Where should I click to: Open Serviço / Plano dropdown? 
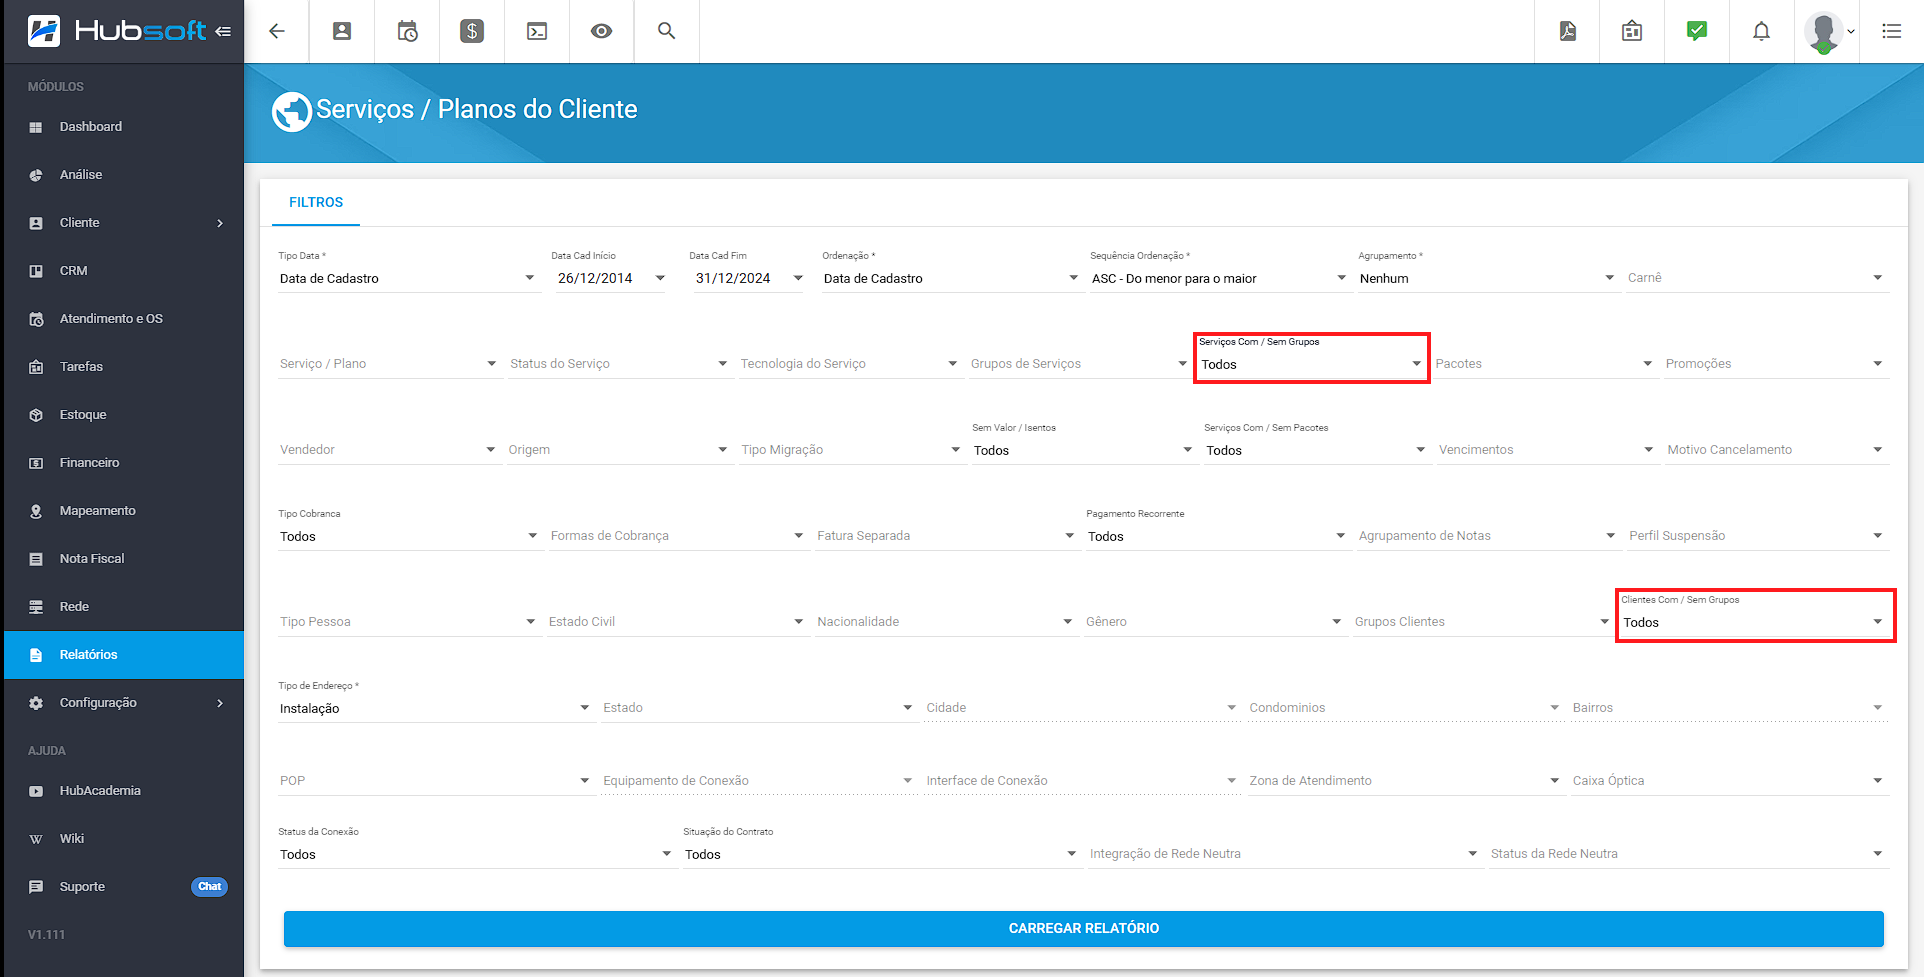[x=389, y=364]
